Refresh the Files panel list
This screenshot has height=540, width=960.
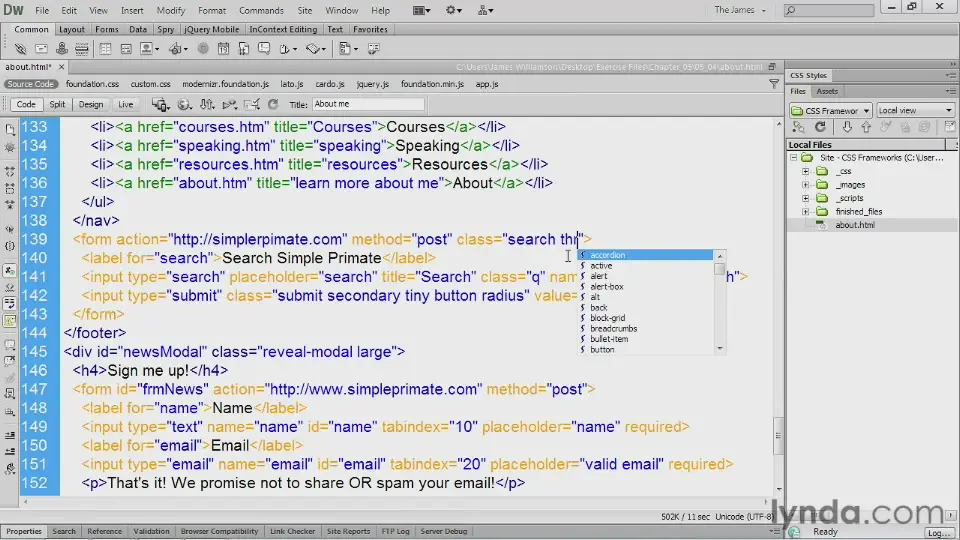click(x=820, y=127)
